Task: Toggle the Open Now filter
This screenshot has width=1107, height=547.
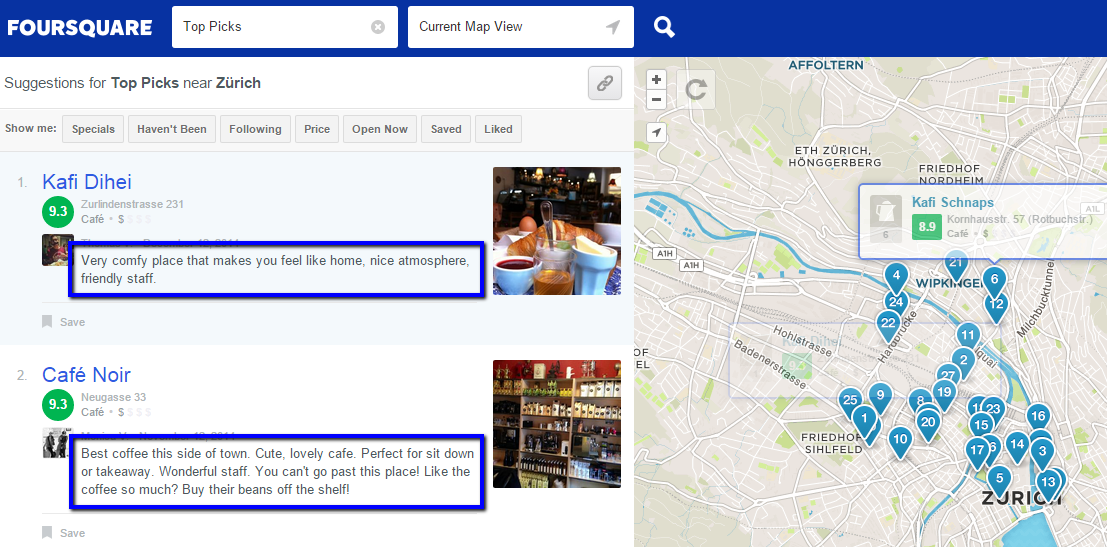Action: pos(380,129)
